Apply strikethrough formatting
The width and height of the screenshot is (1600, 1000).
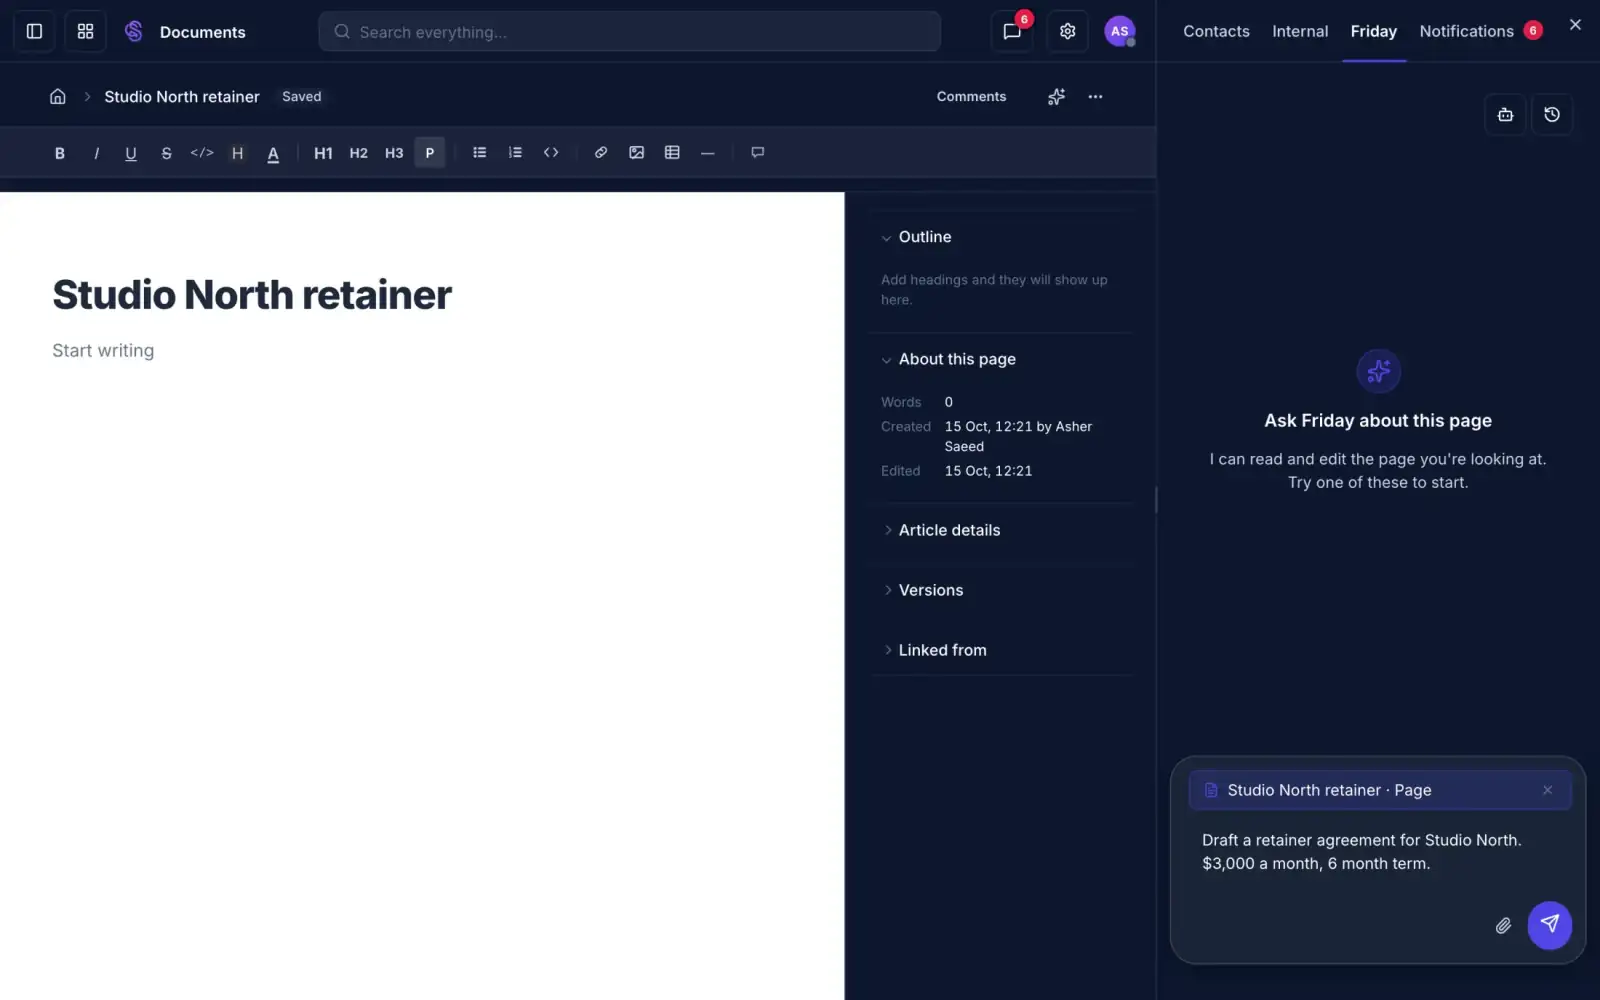[166, 153]
